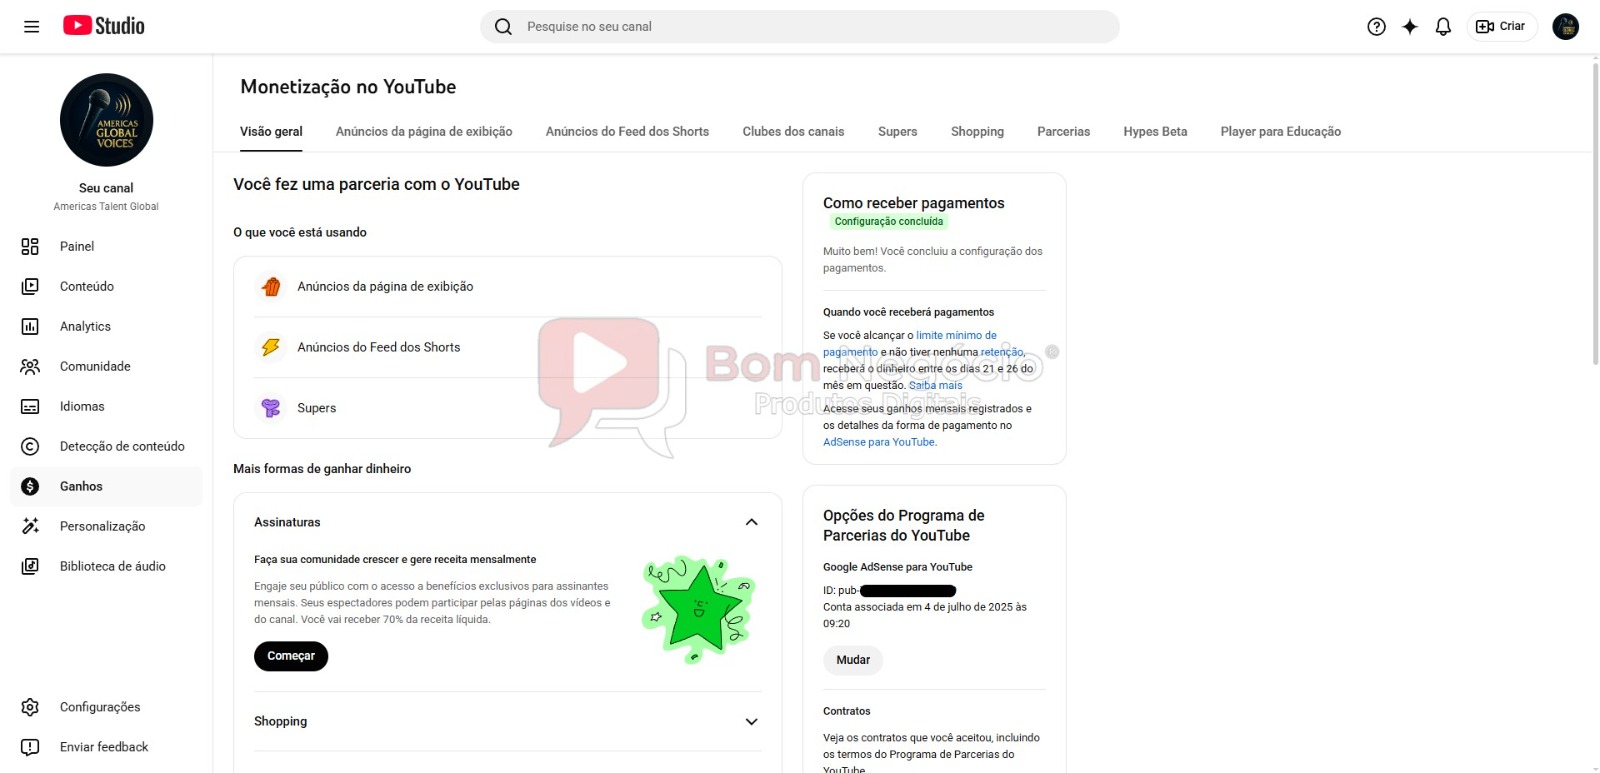
Task: Click the account avatar in top bar
Action: click(x=1565, y=27)
